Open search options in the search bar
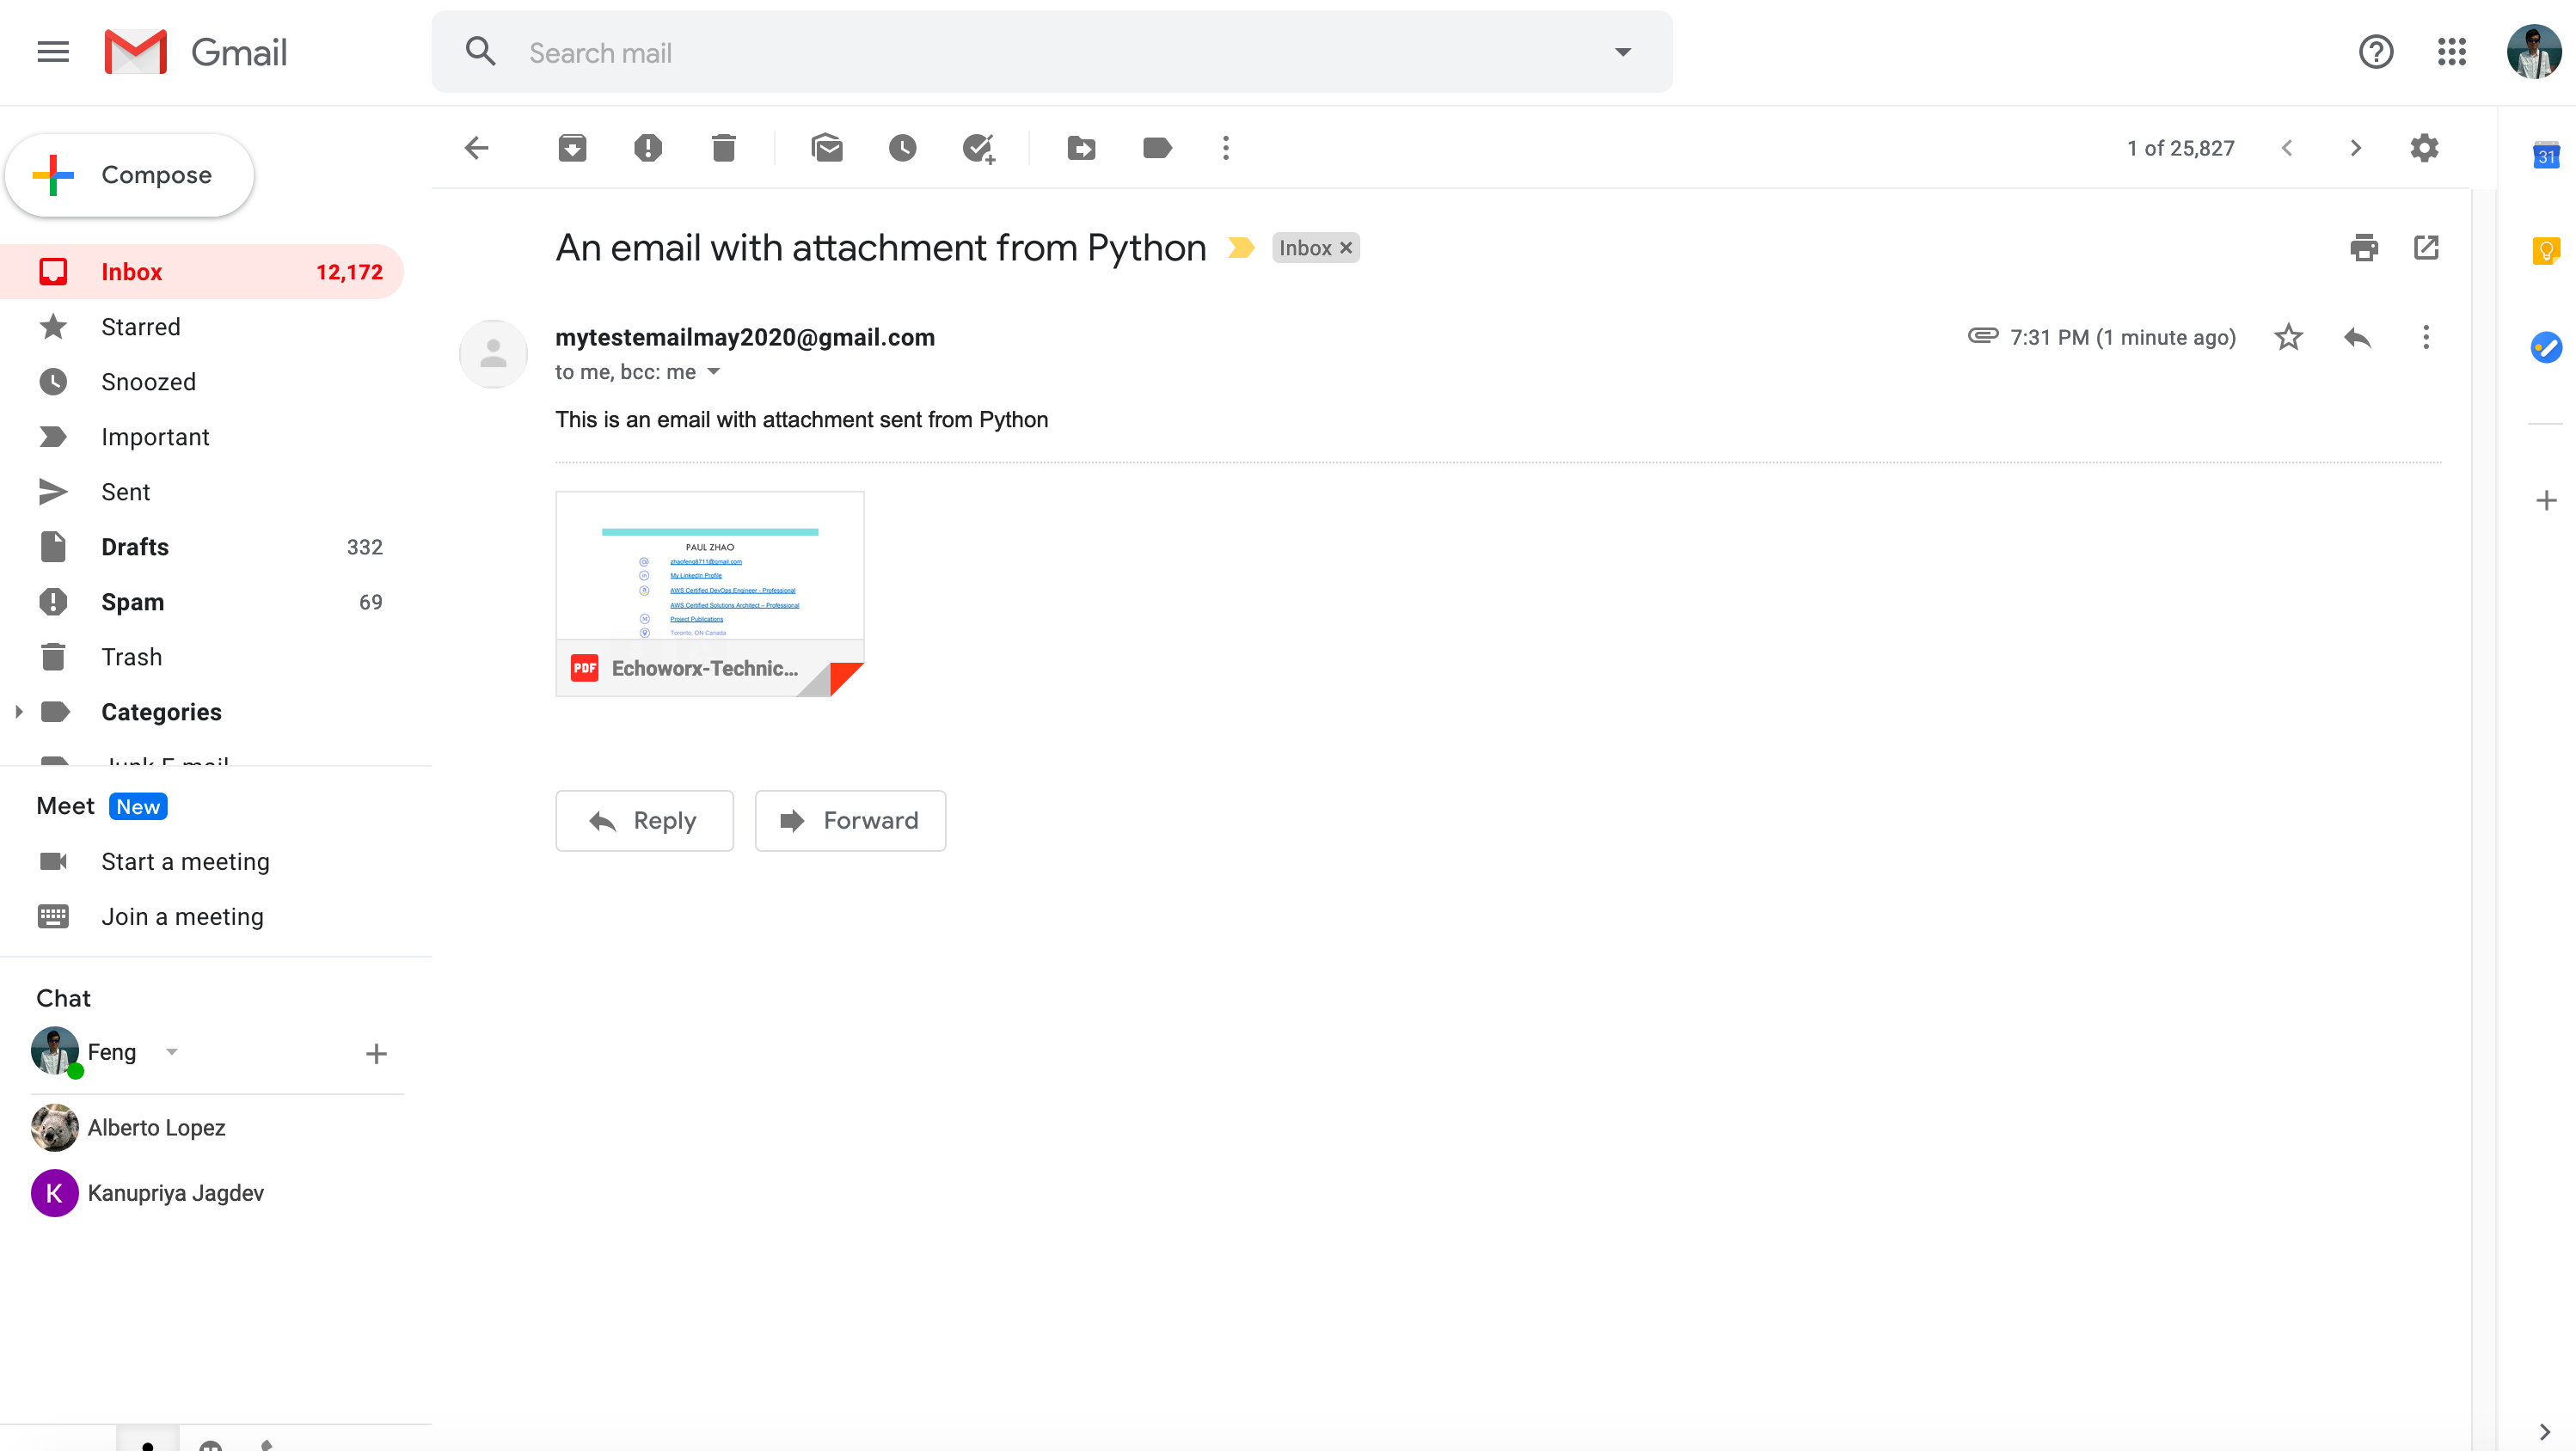This screenshot has height=1451, width=2576. (x=1621, y=51)
